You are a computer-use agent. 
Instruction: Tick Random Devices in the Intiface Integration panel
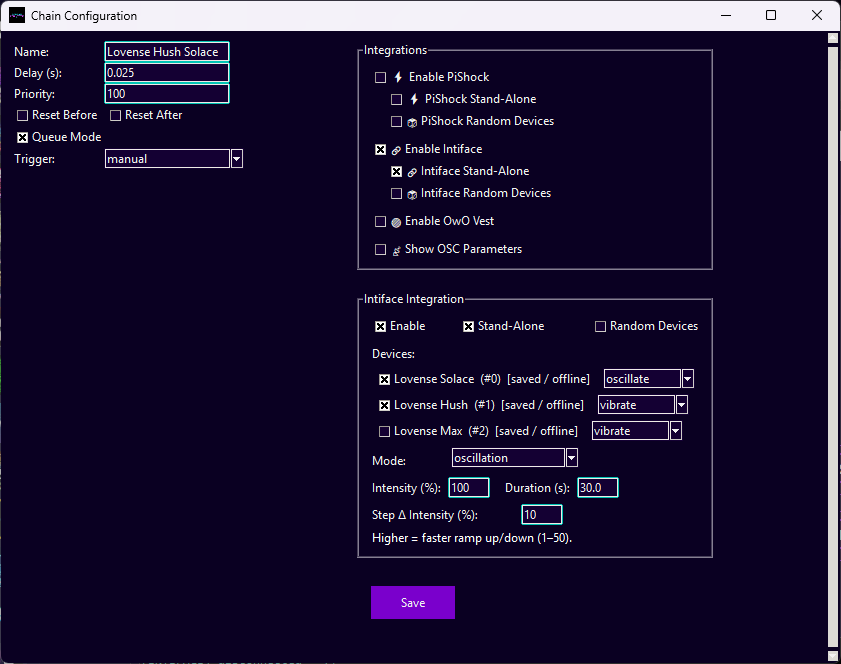click(x=600, y=327)
